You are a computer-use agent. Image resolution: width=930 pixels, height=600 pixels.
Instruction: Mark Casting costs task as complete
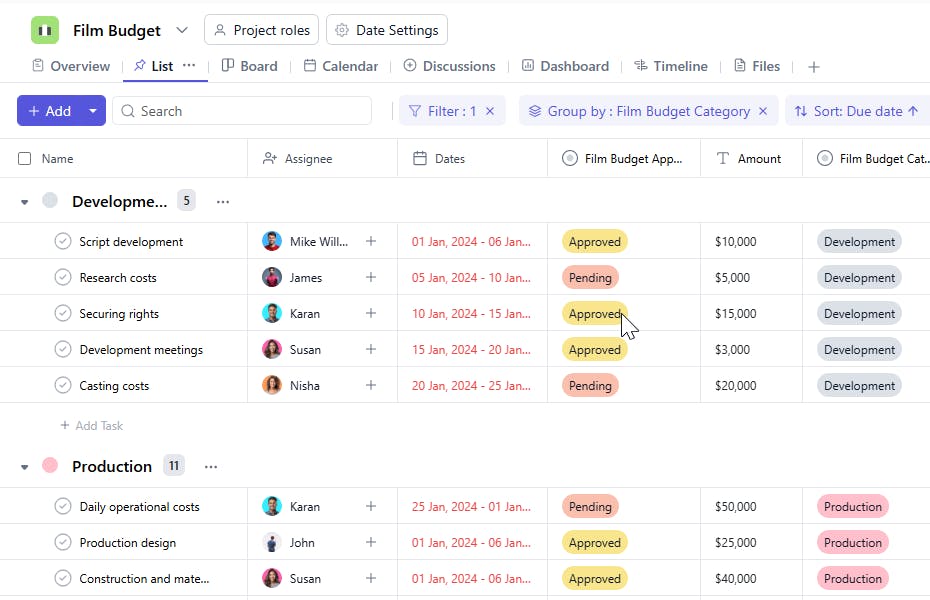point(63,385)
